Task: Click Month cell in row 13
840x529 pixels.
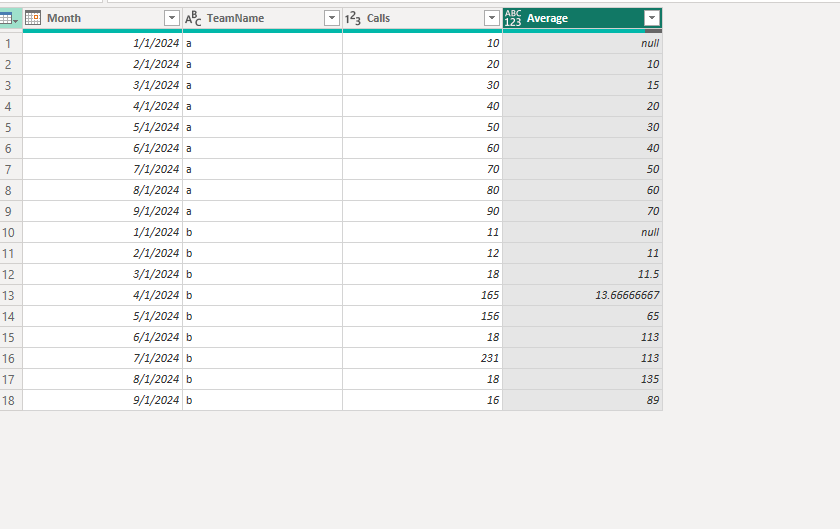Action: tap(102, 295)
